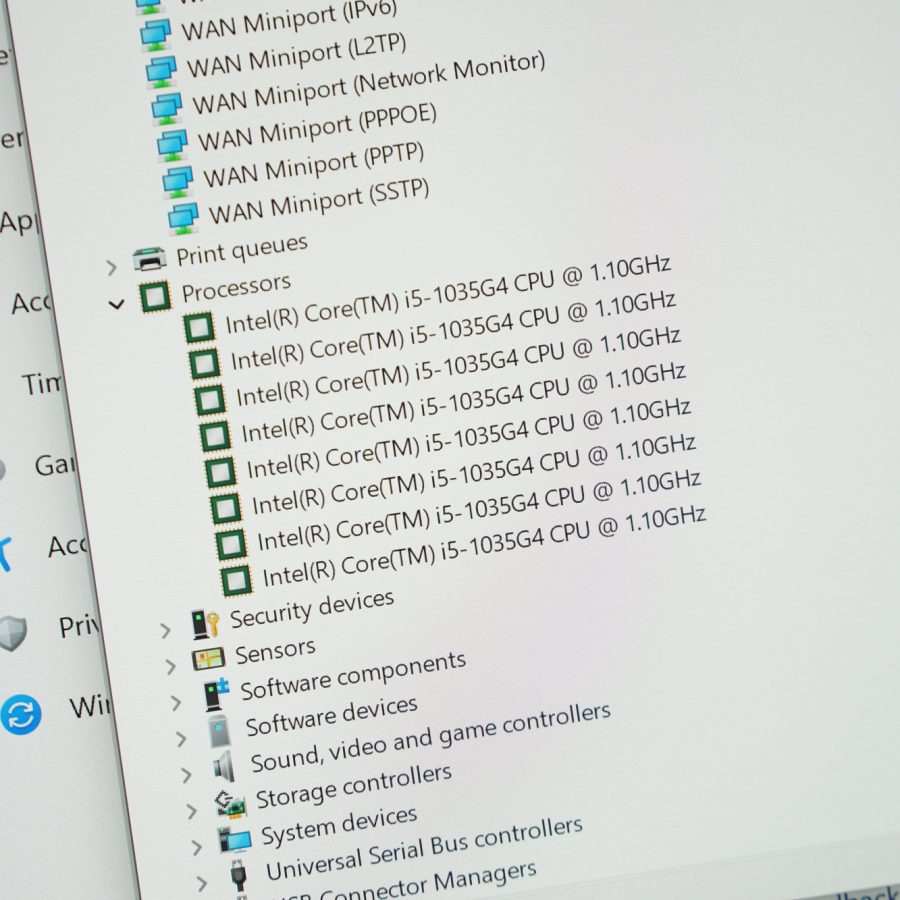Image resolution: width=900 pixels, height=900 pixels.
Task: Click the WAN Miniport (PPPOE) adapter icon
Action: (172, 145)
